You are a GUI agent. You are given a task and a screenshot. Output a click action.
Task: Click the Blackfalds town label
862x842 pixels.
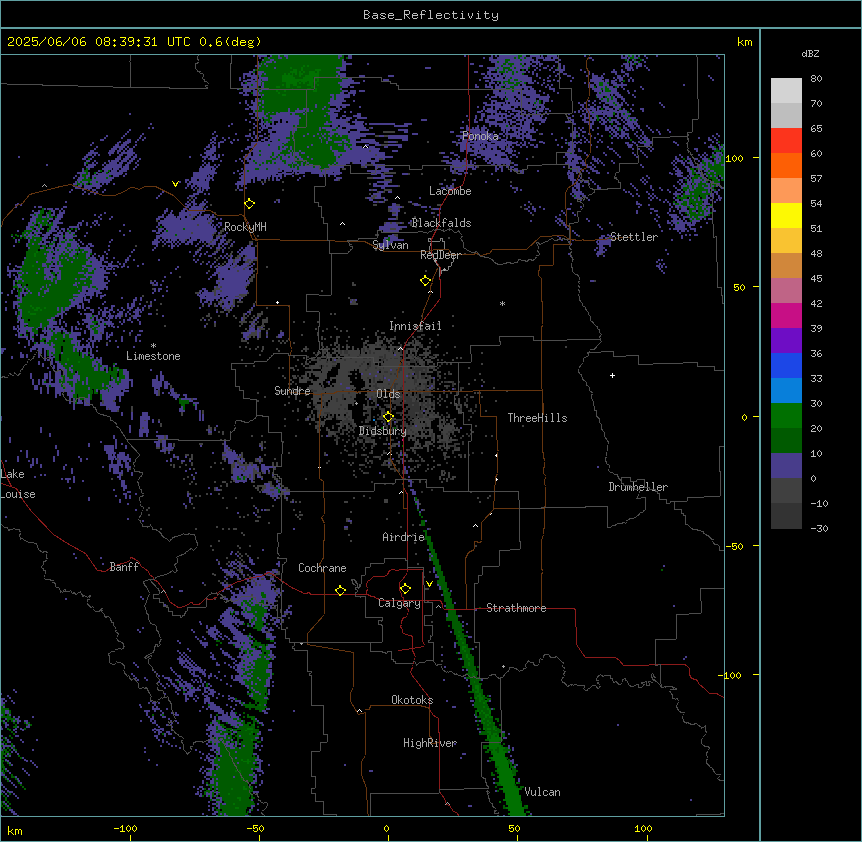[x=441, y=223]
